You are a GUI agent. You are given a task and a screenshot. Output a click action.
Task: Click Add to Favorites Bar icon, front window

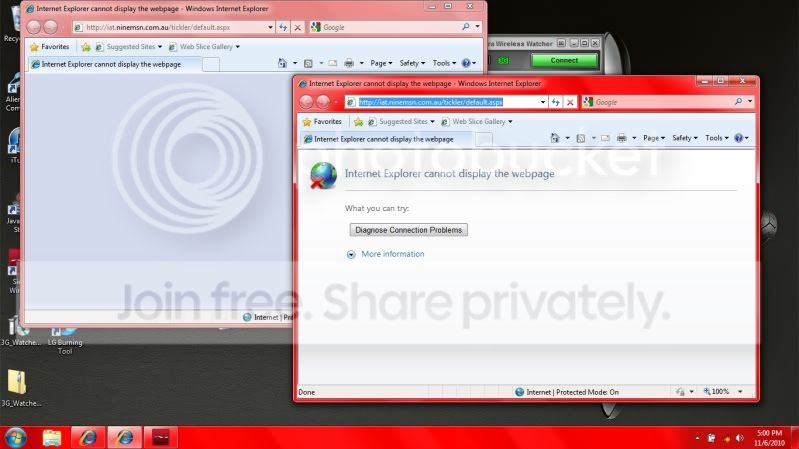pyautogui.click(x=358, y=122)
